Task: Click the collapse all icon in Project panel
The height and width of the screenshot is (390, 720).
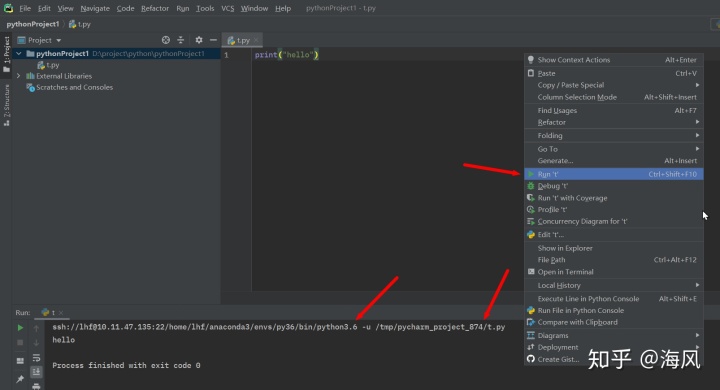Action: coord(180,40)
